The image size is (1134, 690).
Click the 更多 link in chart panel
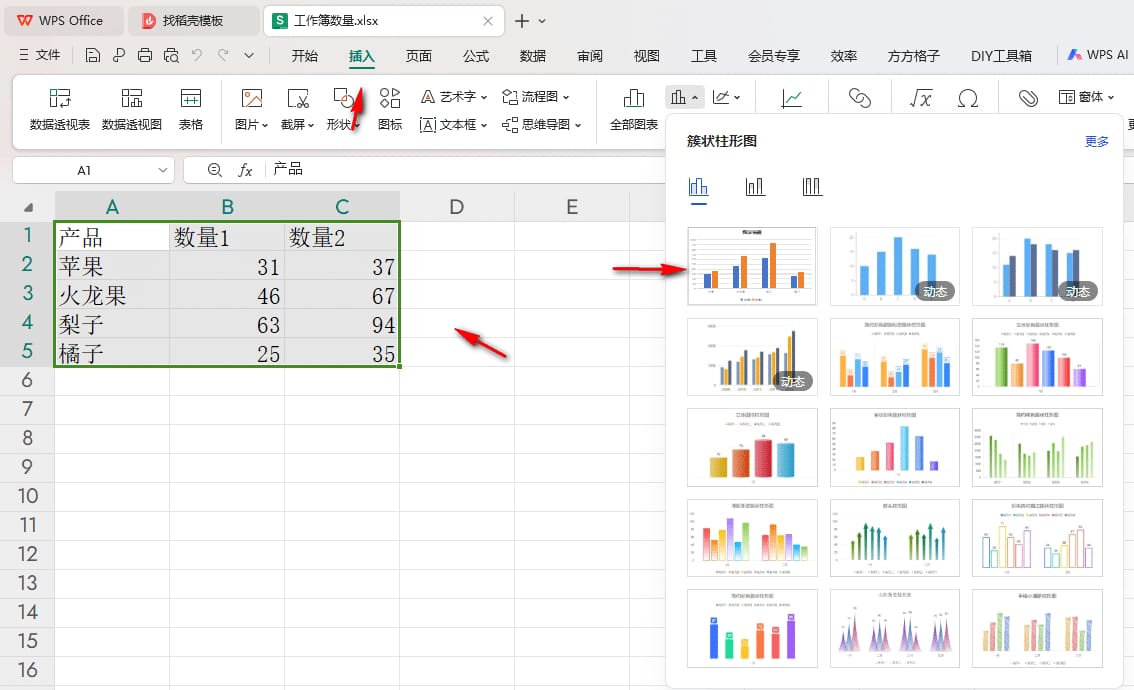[1096, 142]
